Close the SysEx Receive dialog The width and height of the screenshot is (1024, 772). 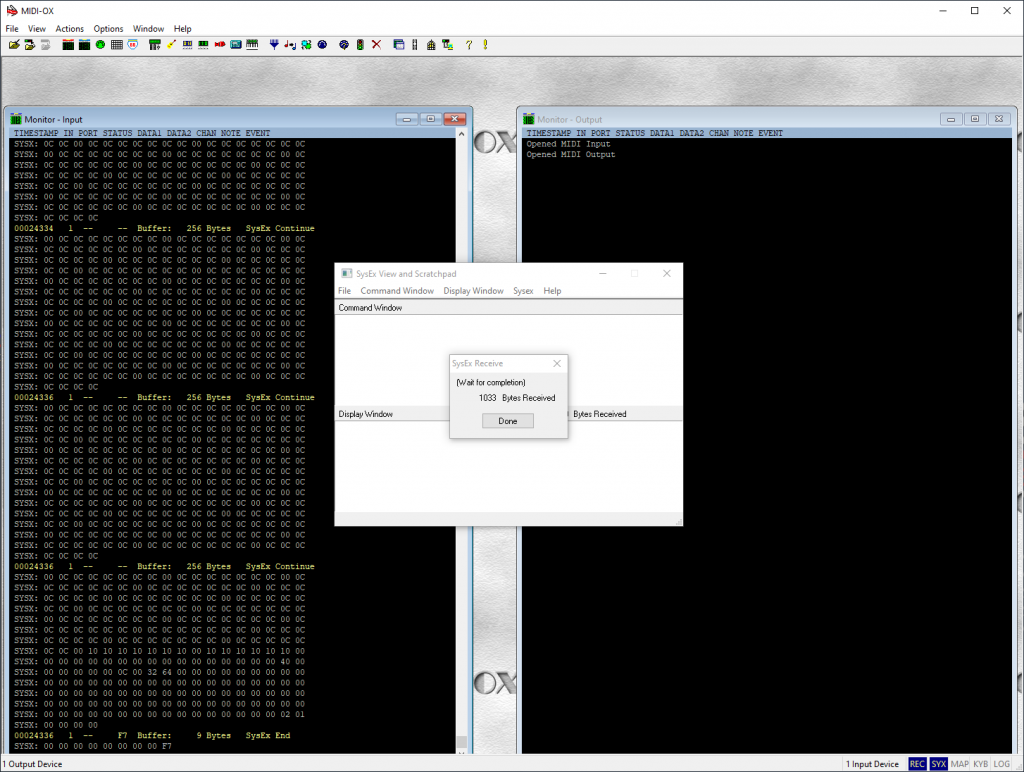coord(557,364)
